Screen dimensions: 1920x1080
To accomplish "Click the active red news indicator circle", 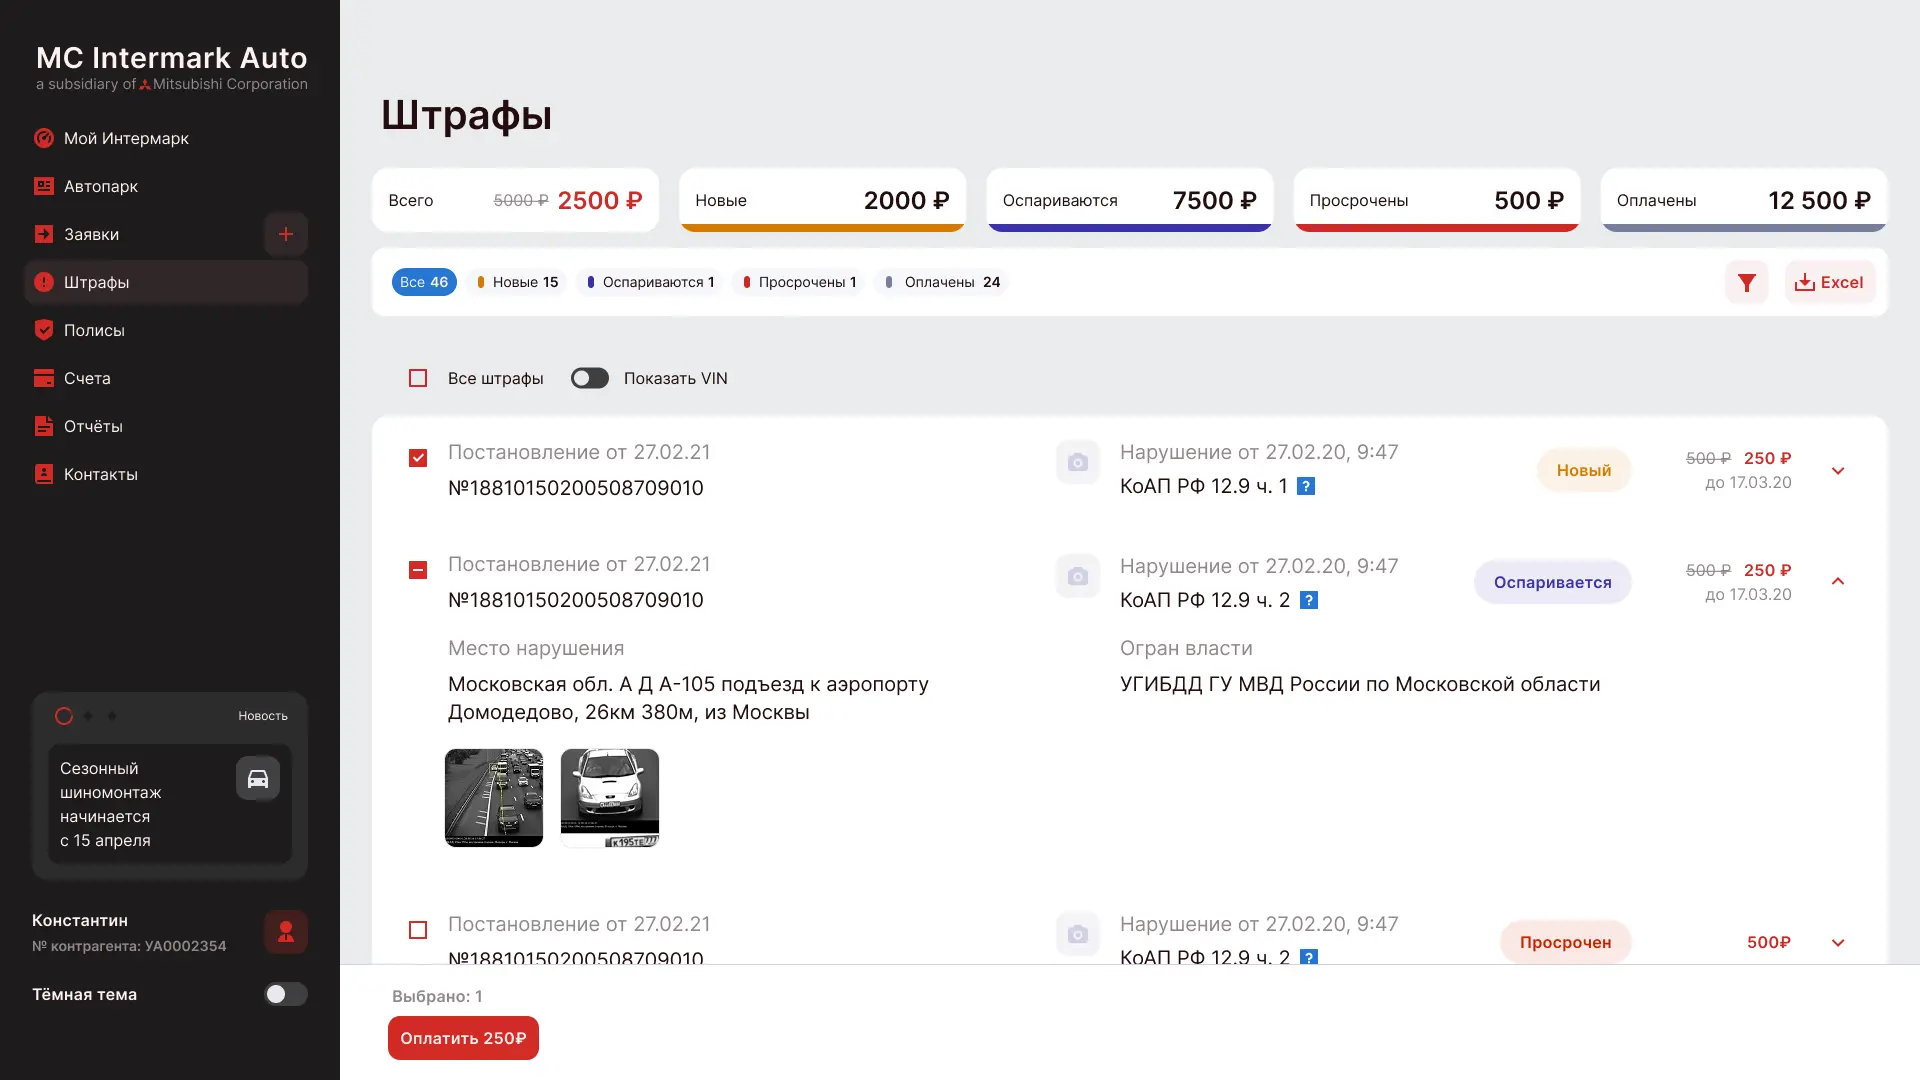I will tap(64, 716).
